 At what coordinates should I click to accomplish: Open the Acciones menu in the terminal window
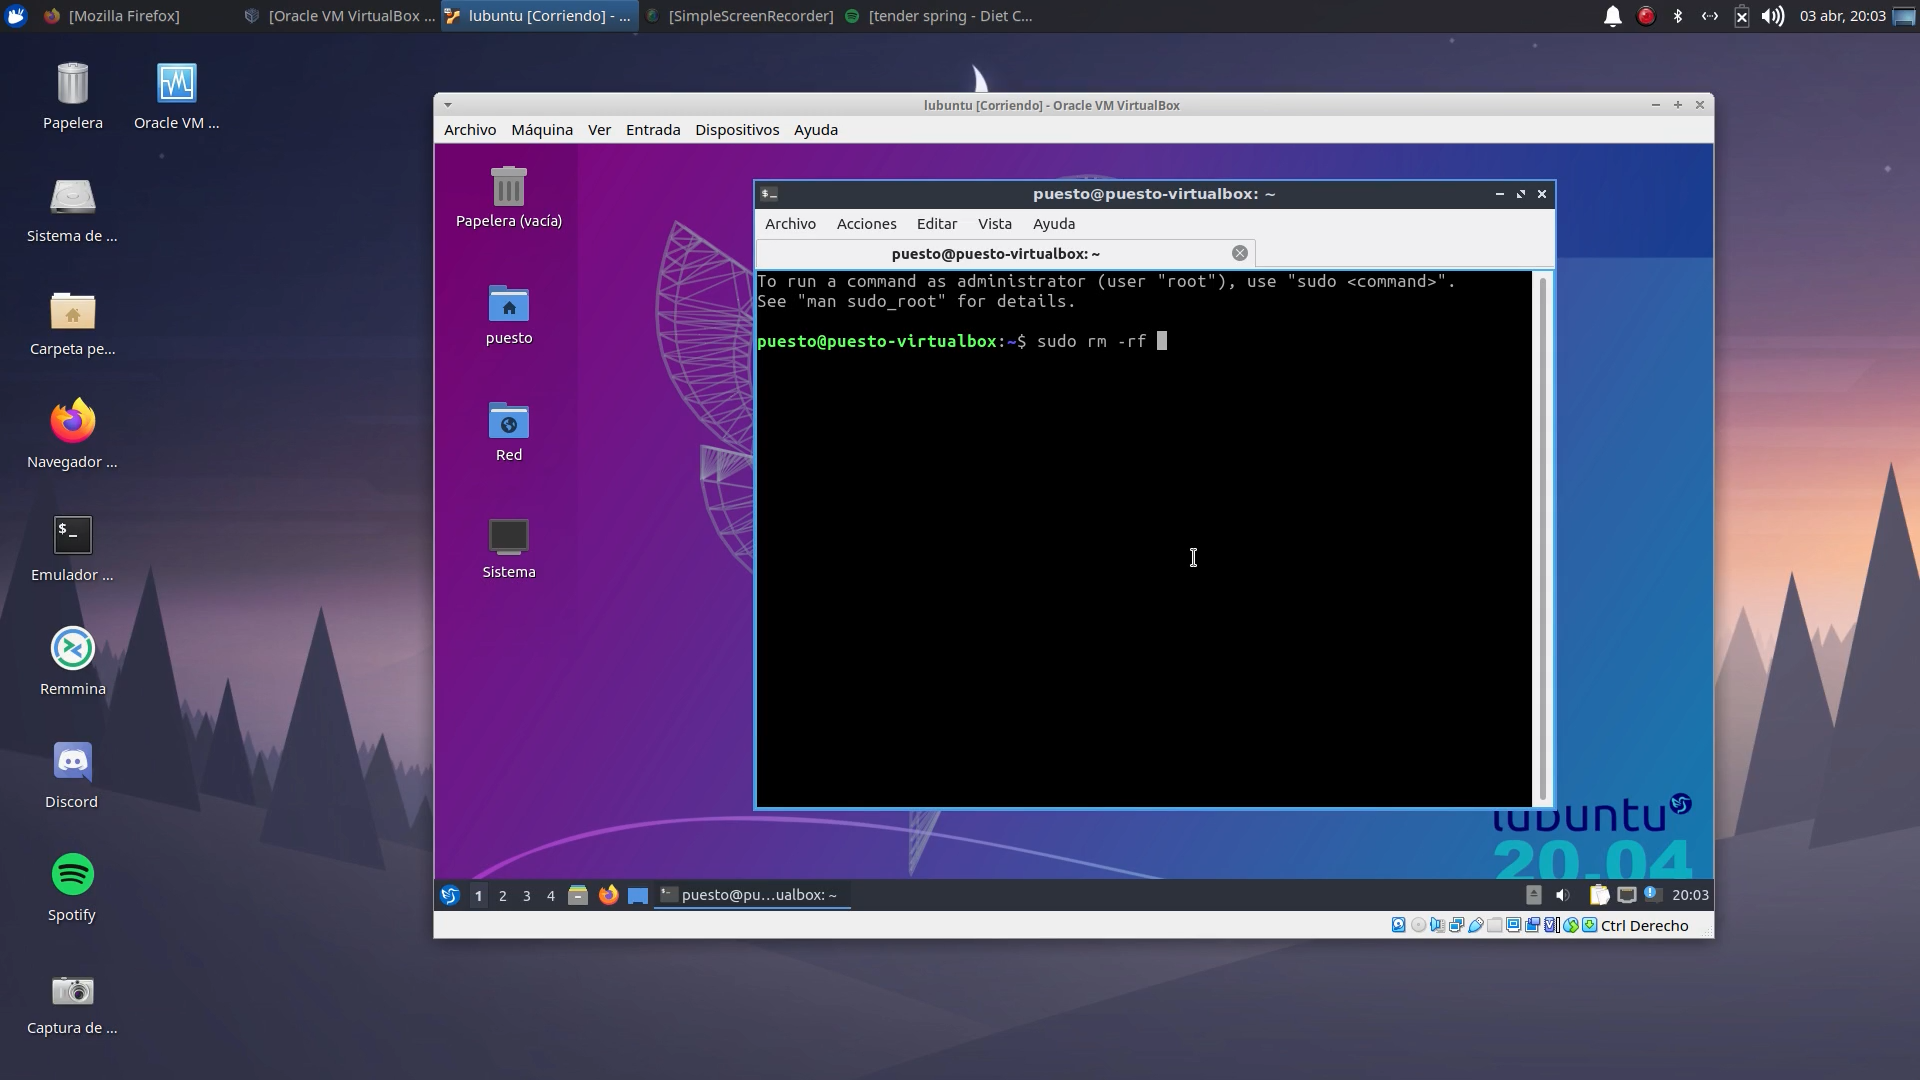(x=866, y=224)
